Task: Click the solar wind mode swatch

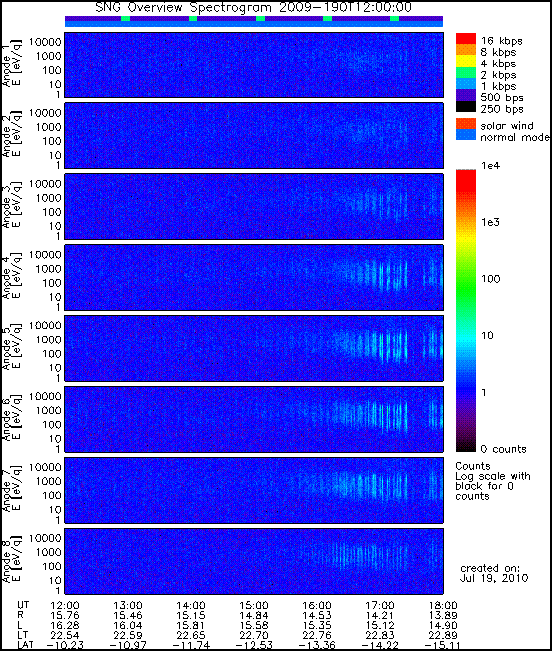Action: click(x=466, y=124)
